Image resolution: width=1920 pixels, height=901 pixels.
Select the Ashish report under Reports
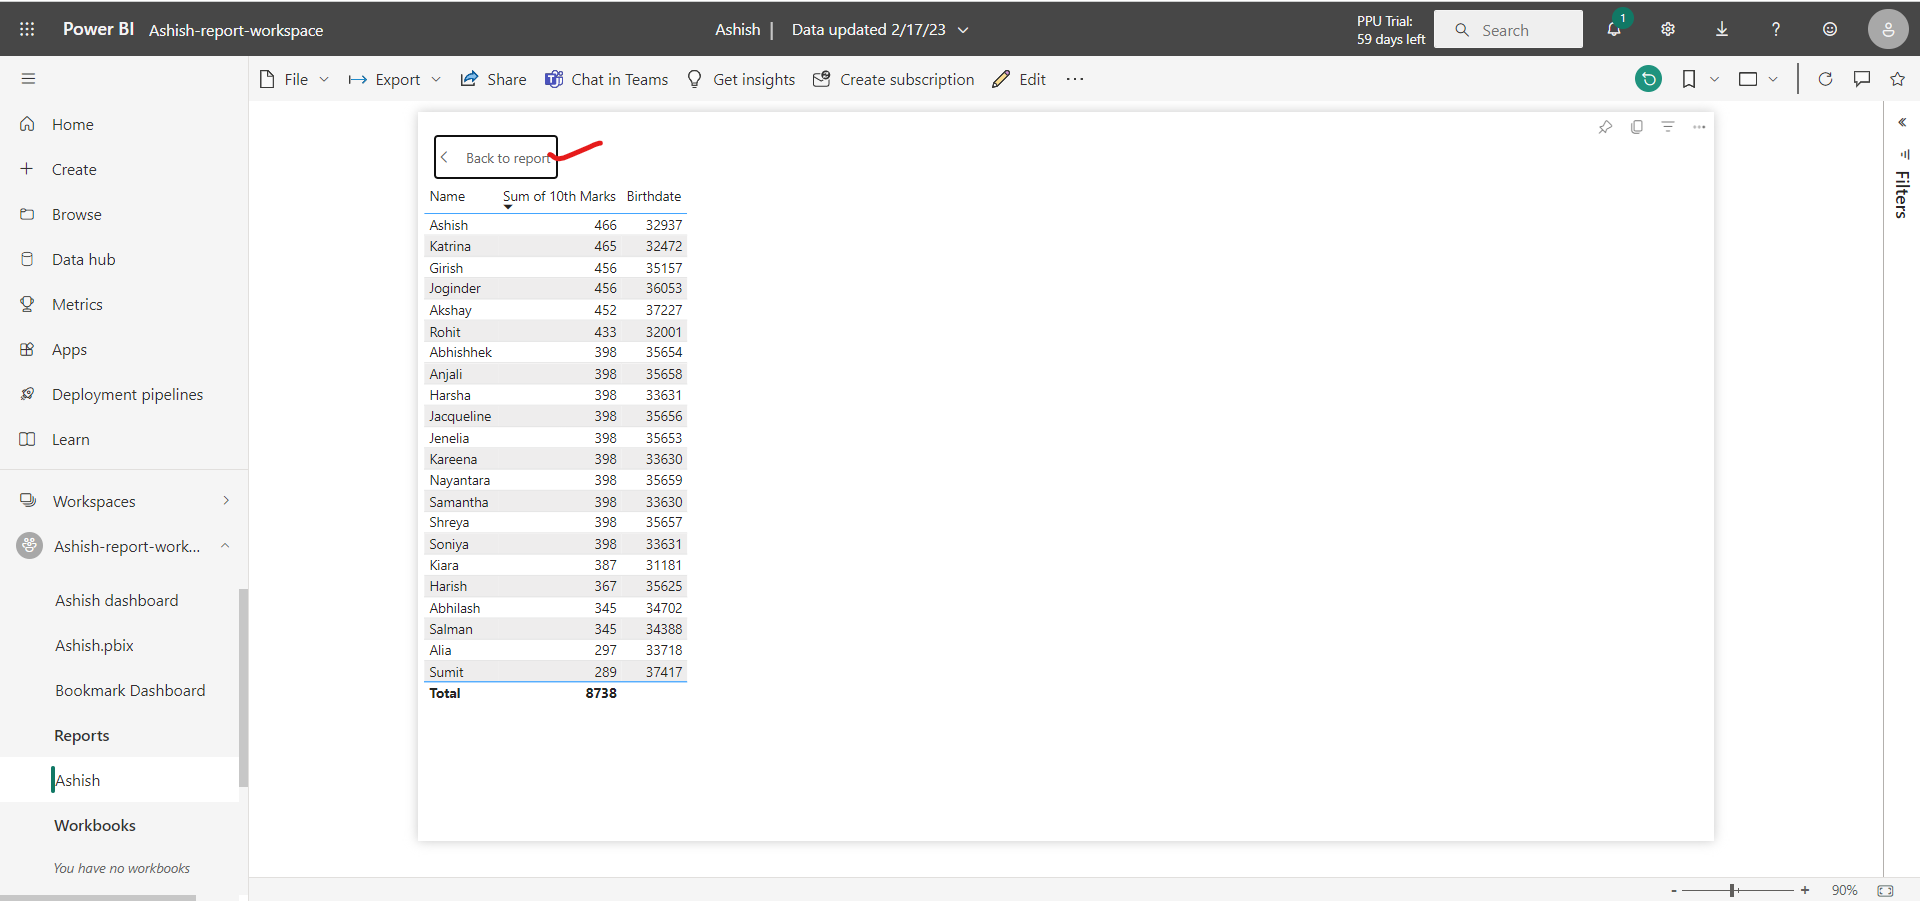[78, 779]
